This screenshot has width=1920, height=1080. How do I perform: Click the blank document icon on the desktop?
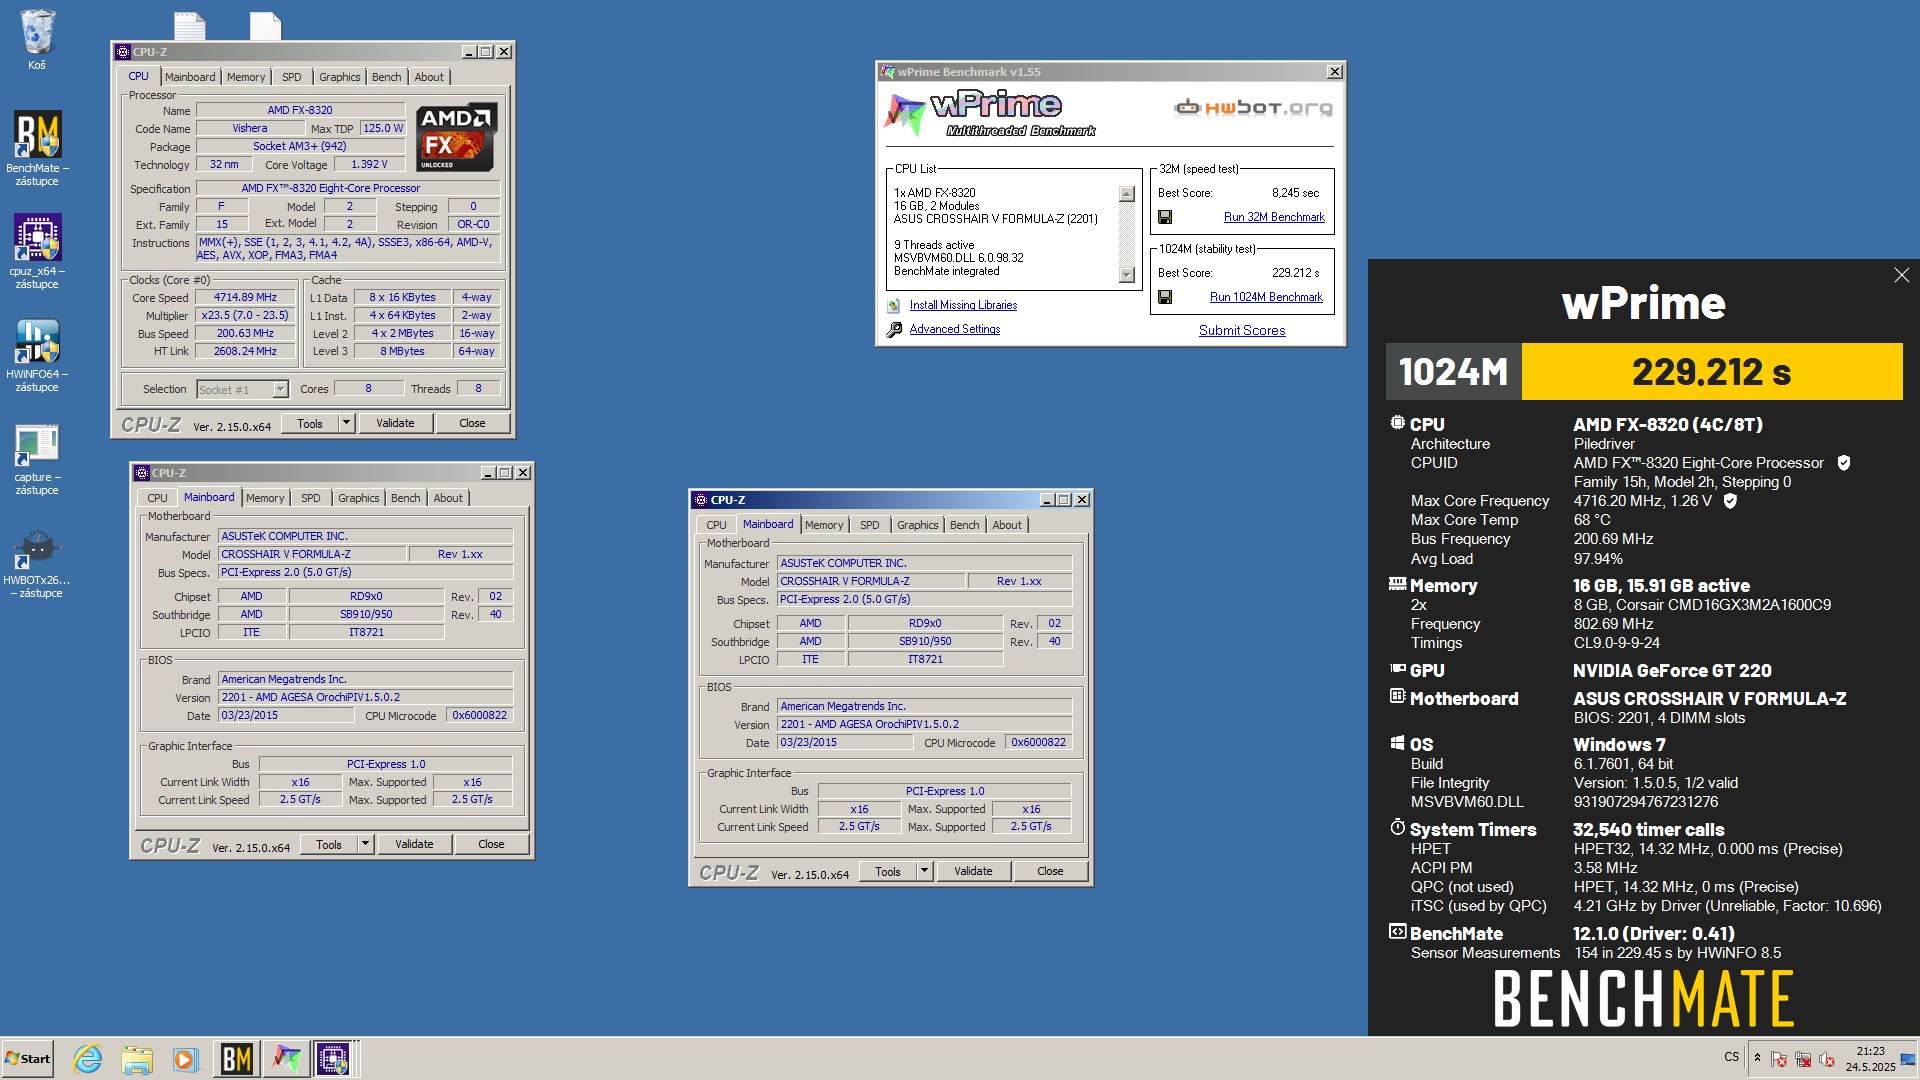coord(265,26)
